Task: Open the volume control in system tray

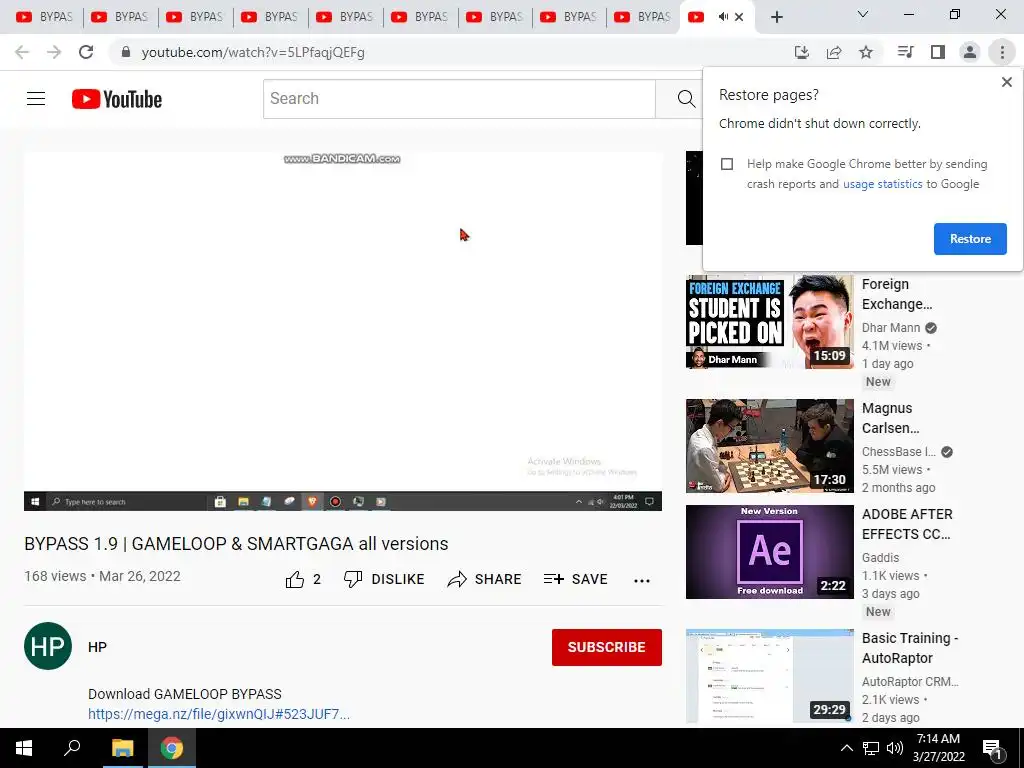Action: pos(895,748)
